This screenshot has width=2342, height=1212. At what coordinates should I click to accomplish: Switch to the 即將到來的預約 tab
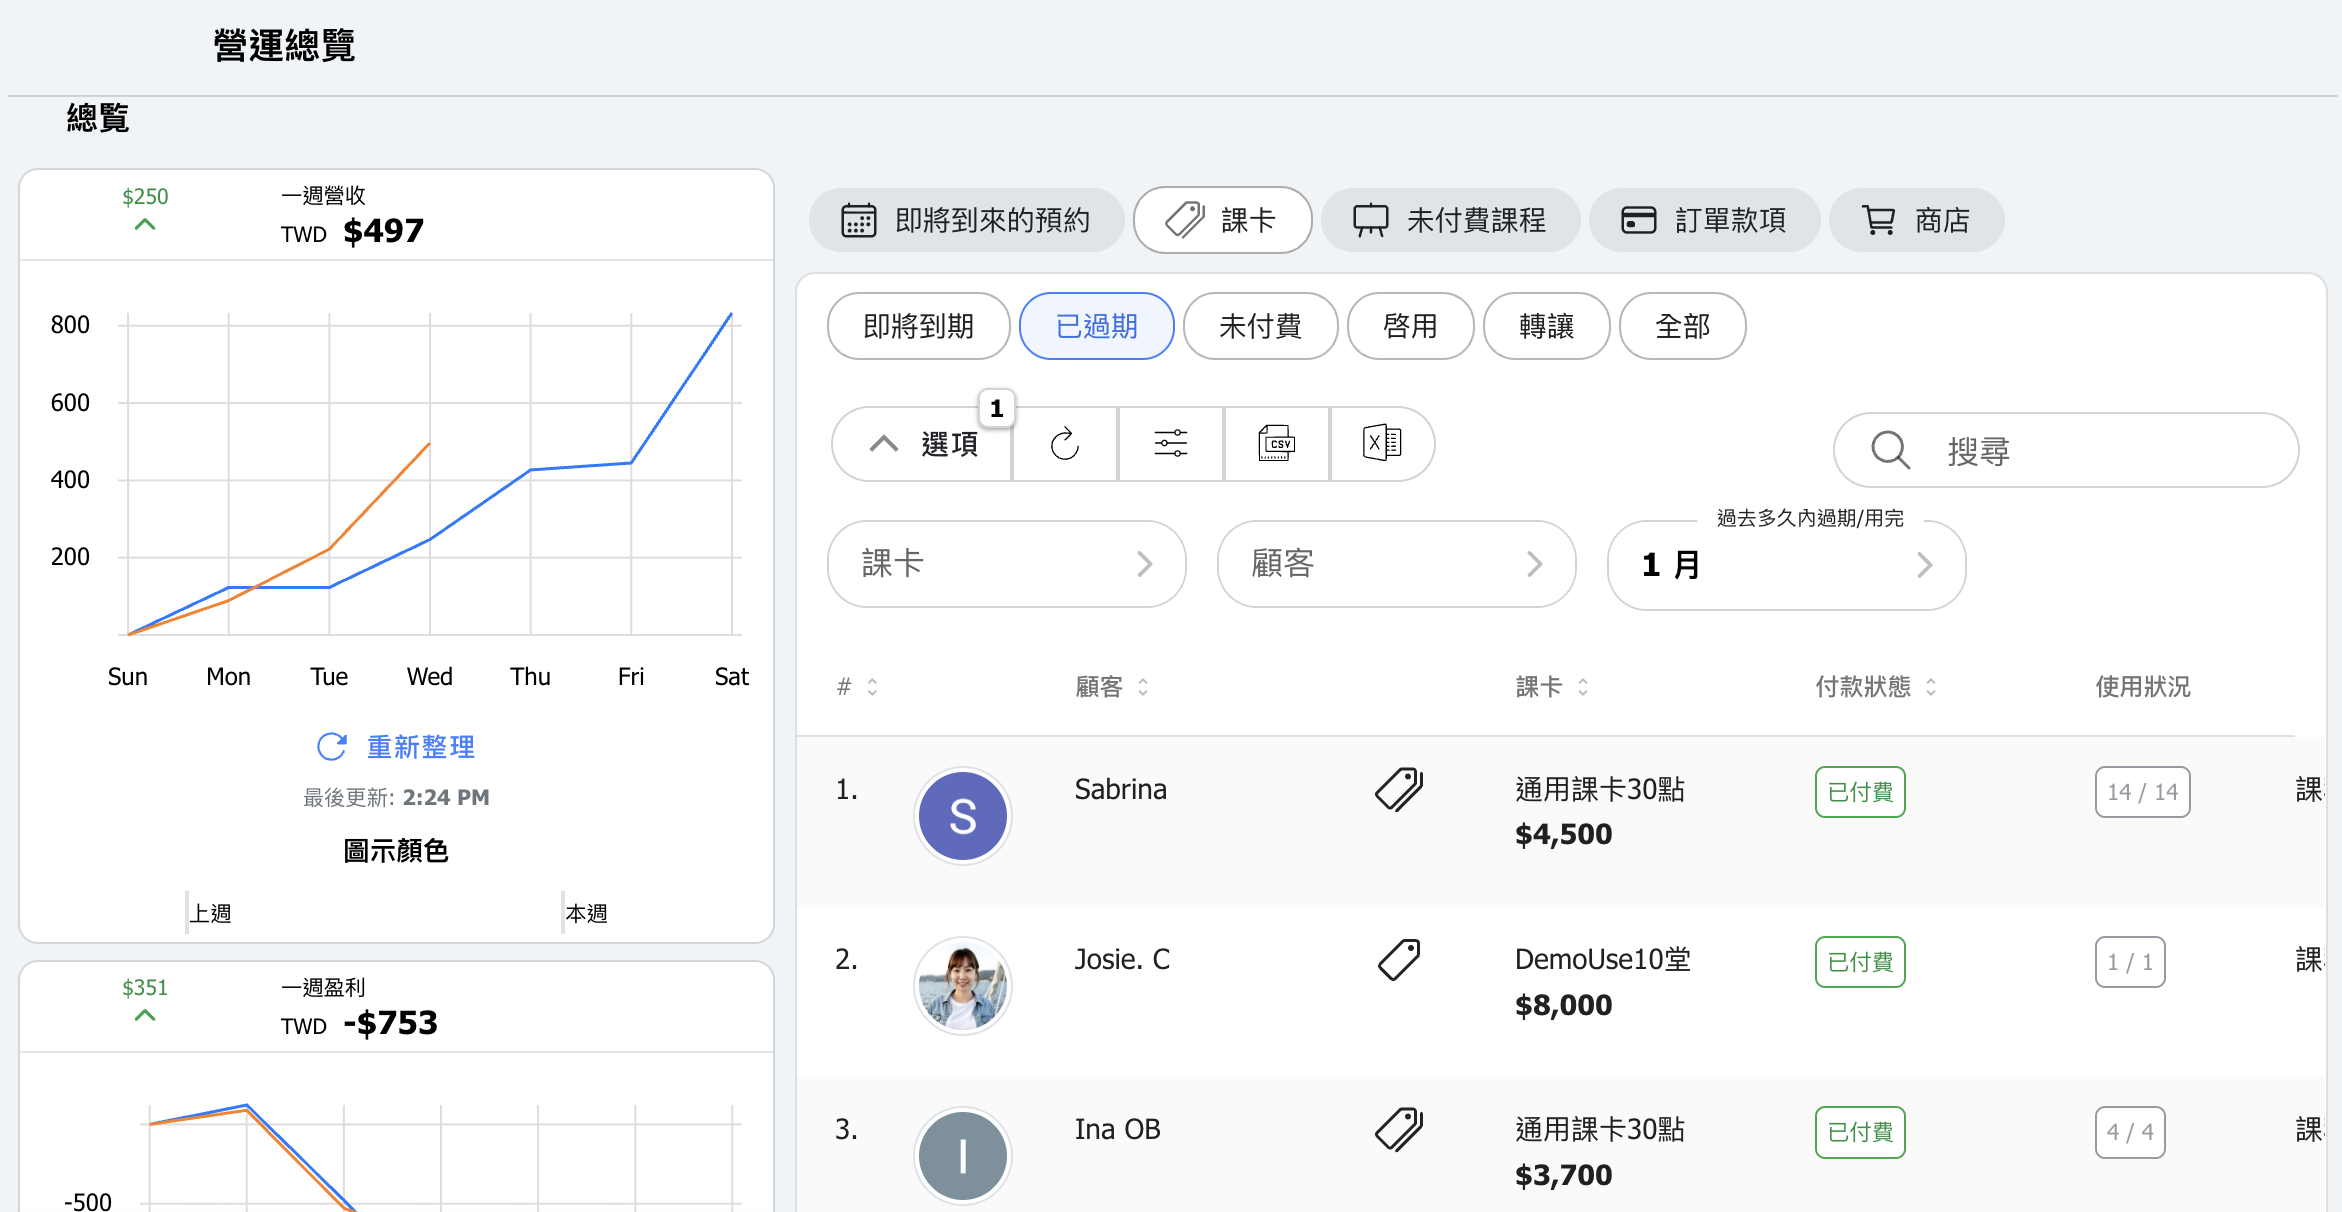[966, 220]
